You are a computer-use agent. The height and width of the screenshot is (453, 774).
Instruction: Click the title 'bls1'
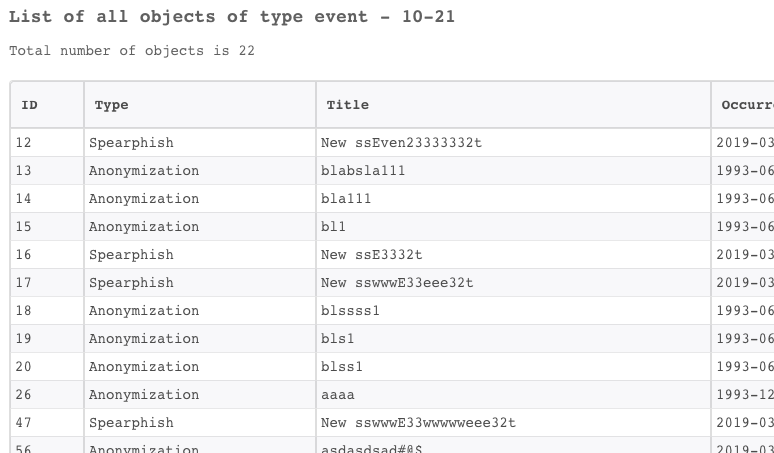point(338,339)
